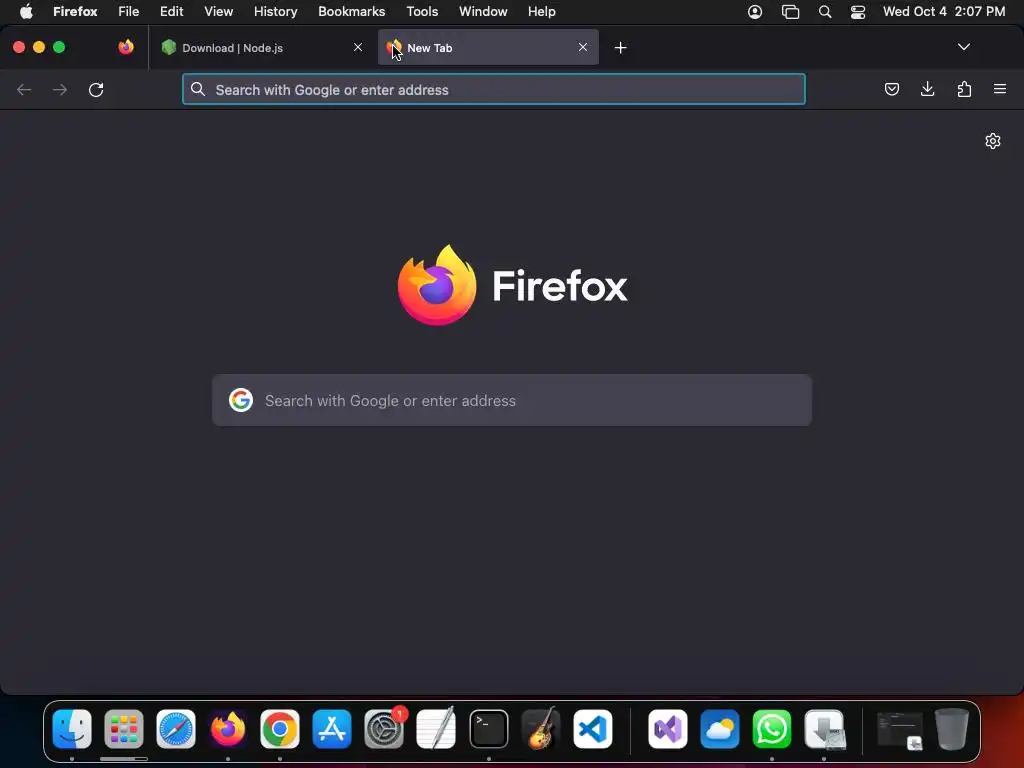Viewport: 1024px width, 768px height.
Task: Open Launchpad from the Dock
Action: [123, 729]
